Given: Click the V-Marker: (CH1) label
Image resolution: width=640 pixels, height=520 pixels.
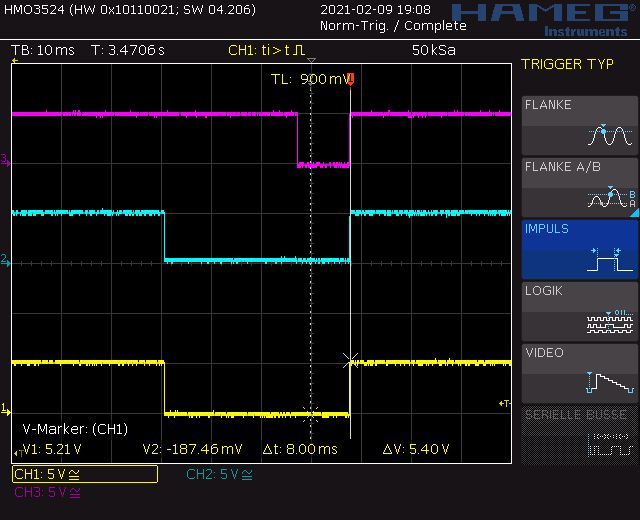Looking at the screenshot, I should pos(75,429).
